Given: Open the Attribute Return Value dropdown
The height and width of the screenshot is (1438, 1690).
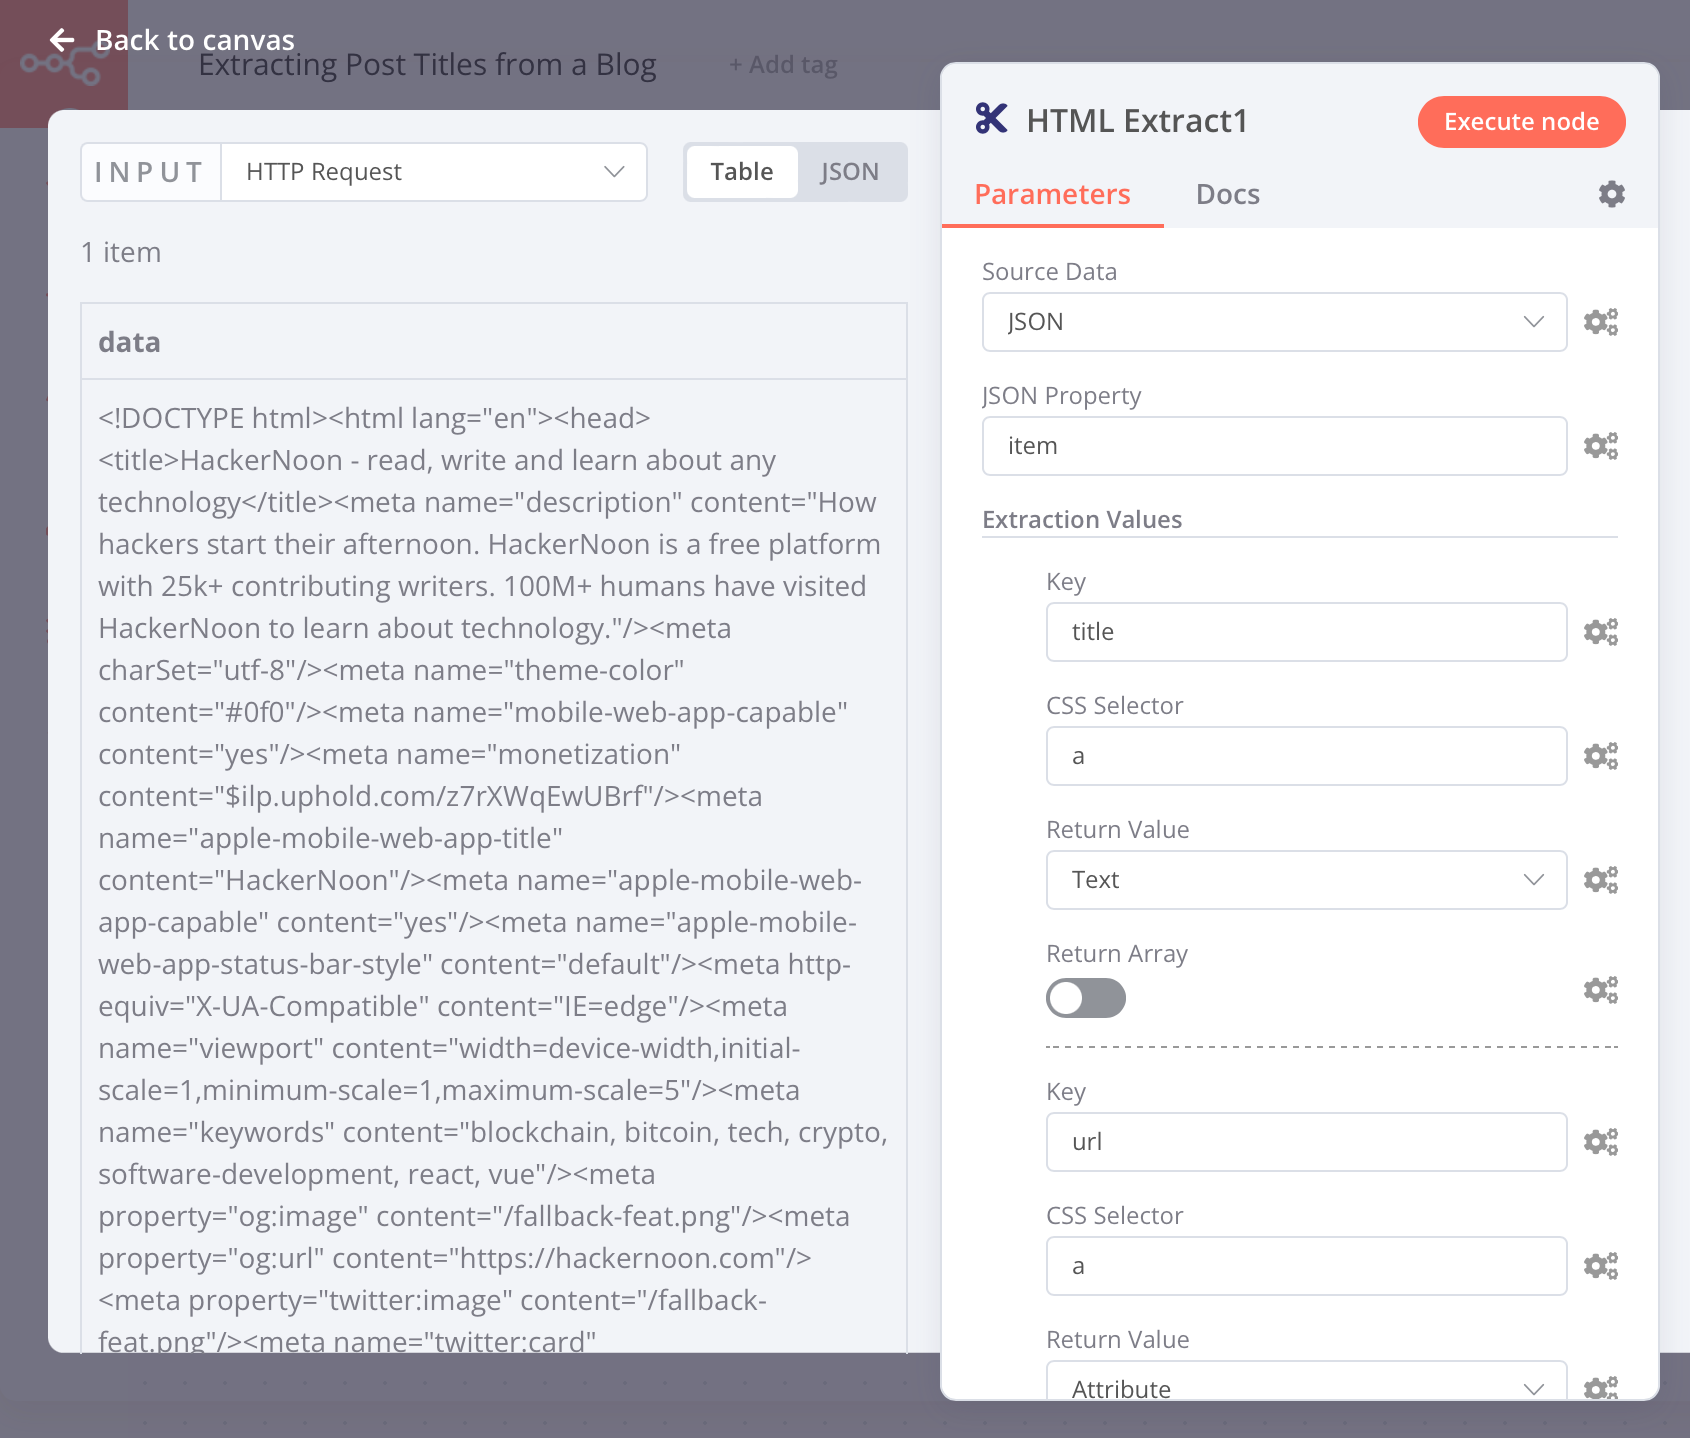Looking at the screenshot, I should click(x=1305, y=1388).
